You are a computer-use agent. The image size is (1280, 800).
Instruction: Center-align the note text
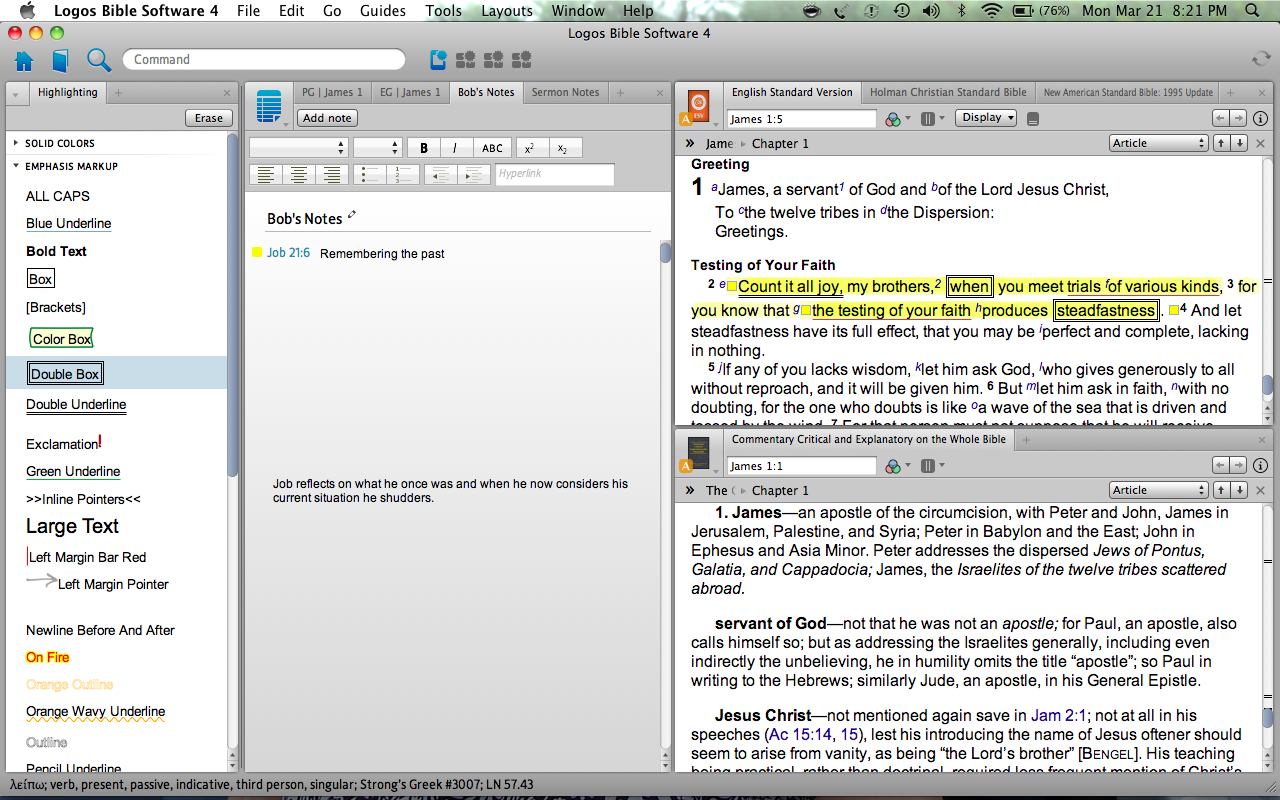(298, 175)
